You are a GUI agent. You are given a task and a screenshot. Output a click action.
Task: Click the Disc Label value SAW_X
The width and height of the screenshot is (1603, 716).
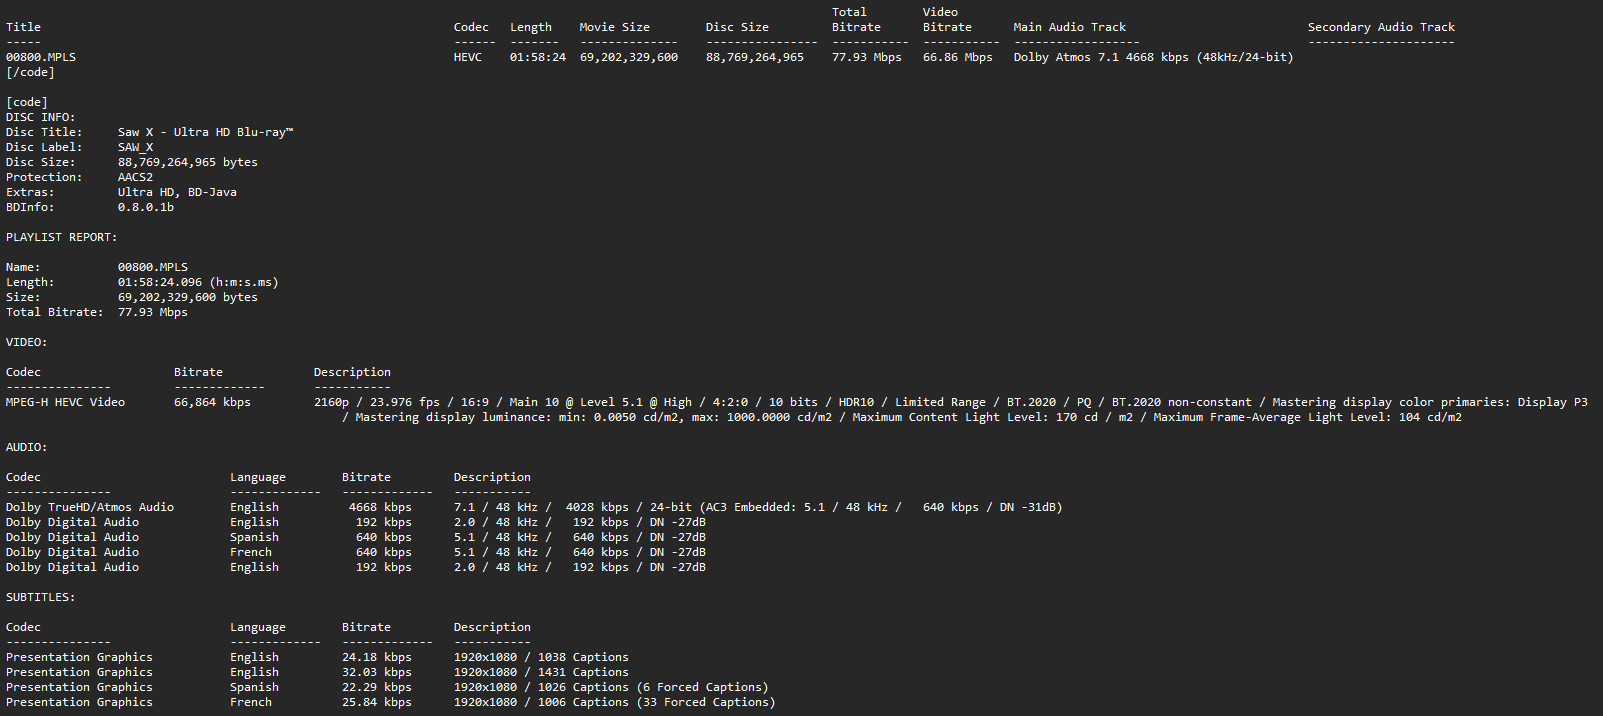[x=135, y=147]
